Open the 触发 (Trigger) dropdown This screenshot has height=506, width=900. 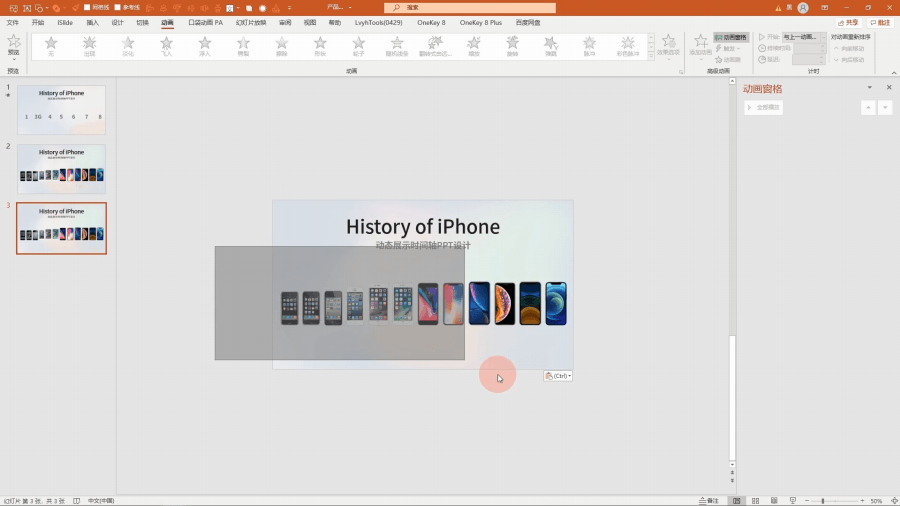click(x=728, y=49)
